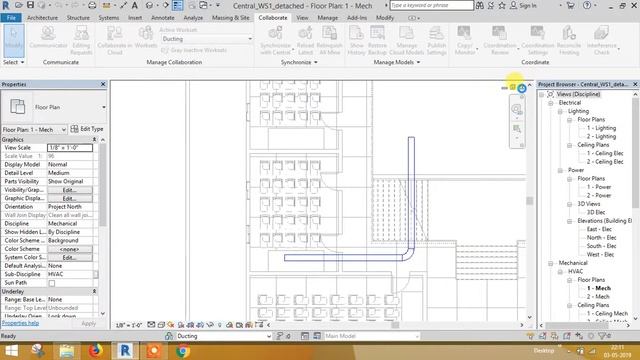Click the View Scale 1/8" = 1'-0" field

[70, 148]
